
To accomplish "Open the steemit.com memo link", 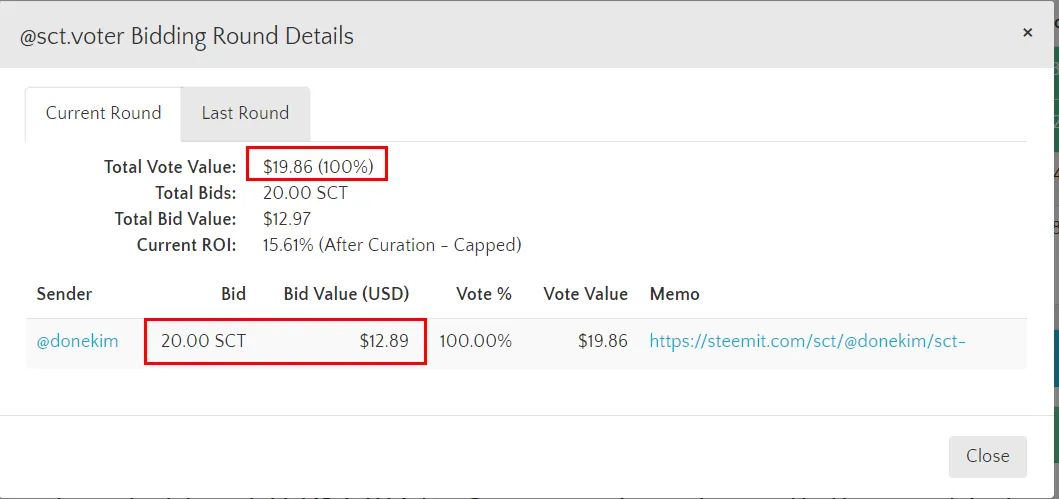I will pos(807,341).
